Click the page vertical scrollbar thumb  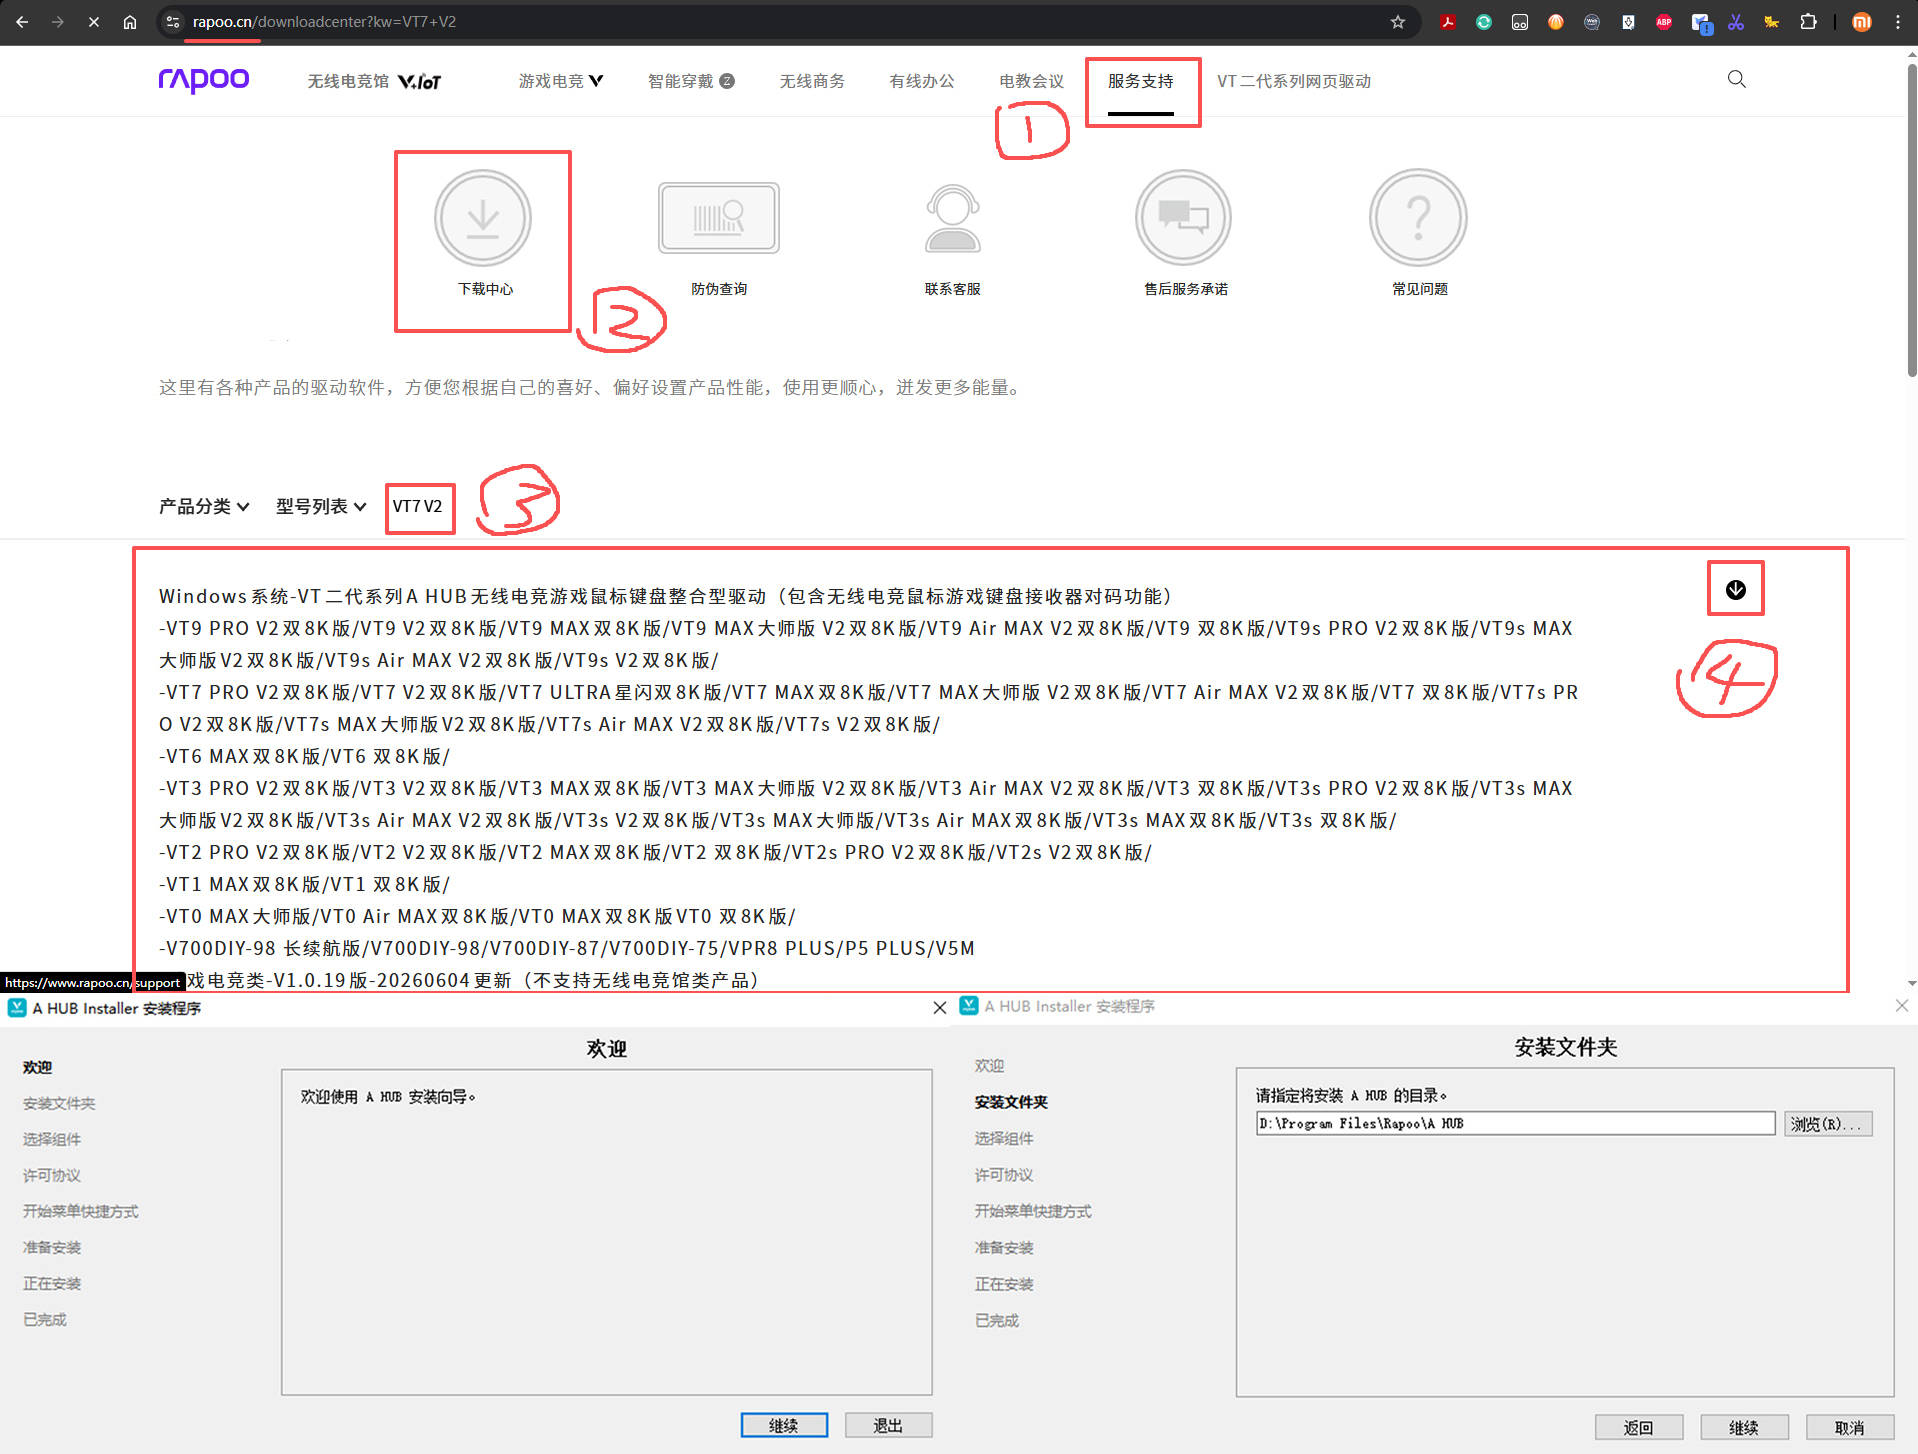click(1911, 220)
